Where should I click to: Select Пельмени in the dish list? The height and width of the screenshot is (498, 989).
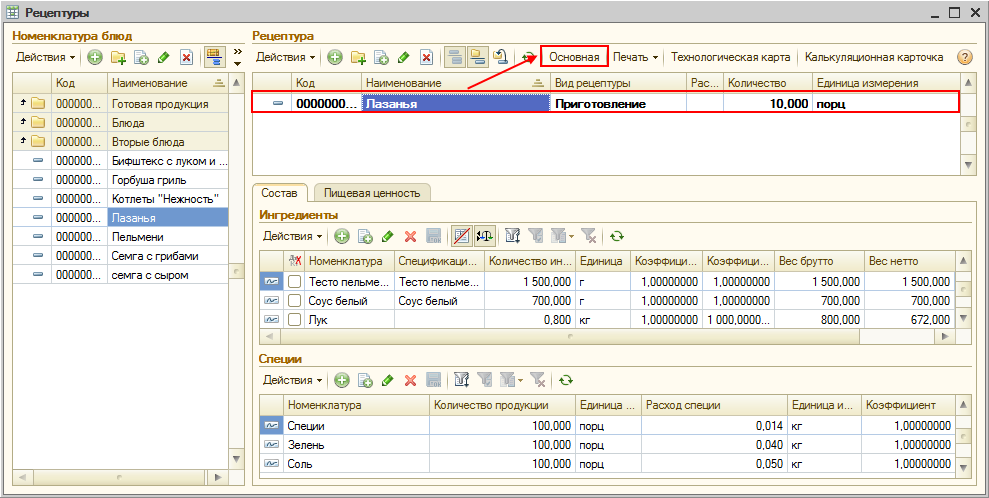tap(137, 236)
